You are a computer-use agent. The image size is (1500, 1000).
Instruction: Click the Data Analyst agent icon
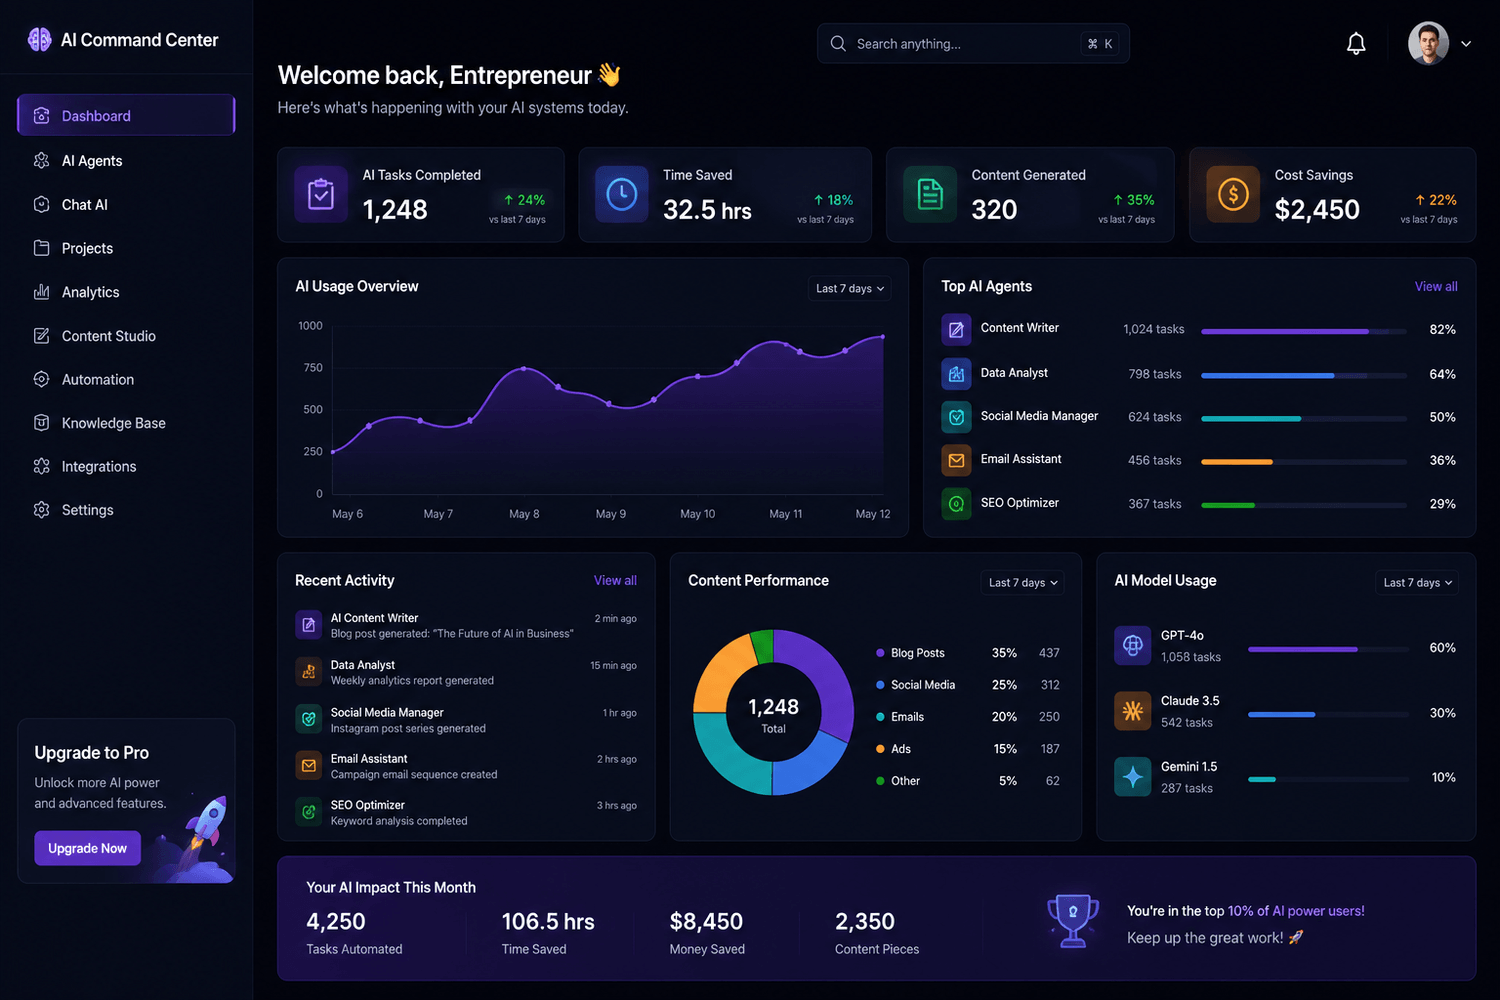pyautogui.click(x=956, y=373)
